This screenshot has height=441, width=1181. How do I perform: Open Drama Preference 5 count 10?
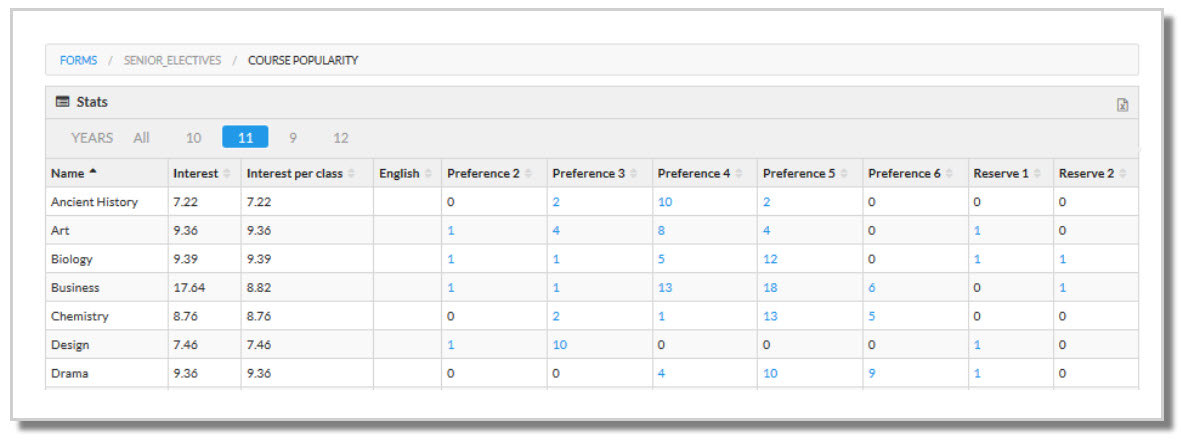(769, 373)
